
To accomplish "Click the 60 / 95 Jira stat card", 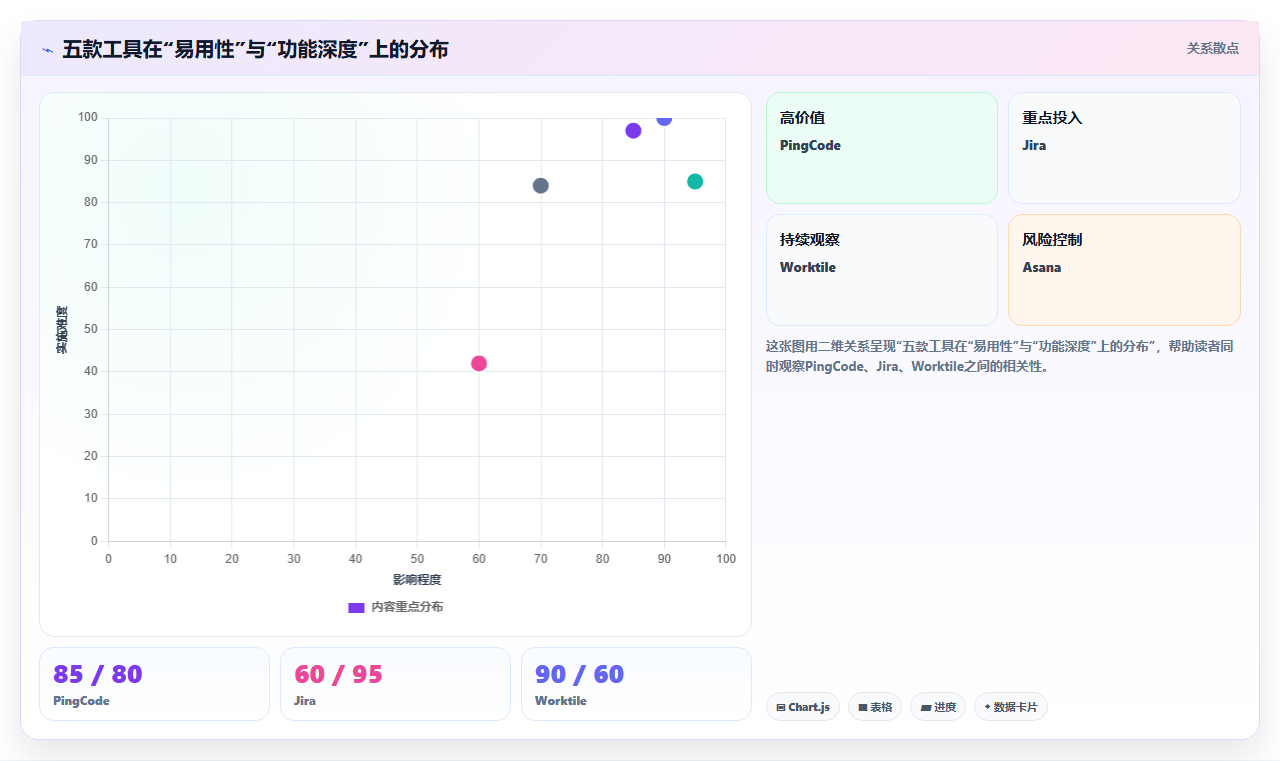I will pos(395,684).
